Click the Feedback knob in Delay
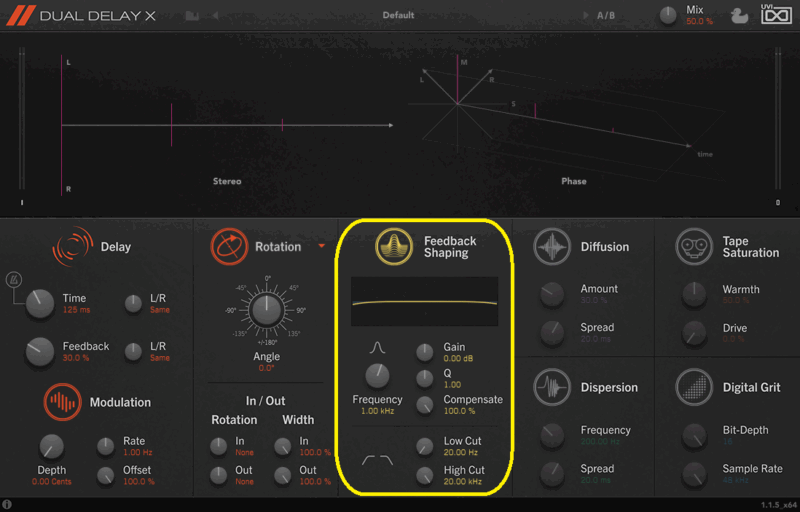 [x=40, y=351]
